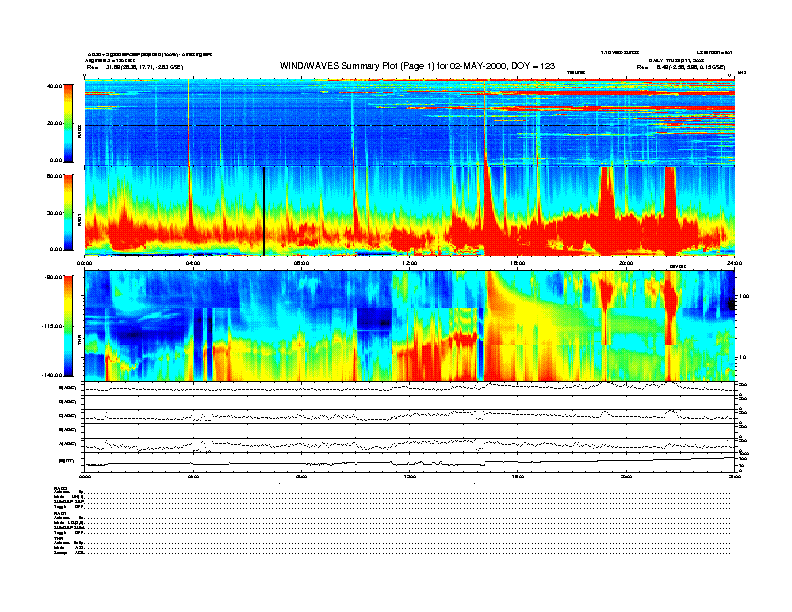The width and height of the screenshot is (792, 612).
Task: Click the -140.00 label on TNR color scale
Action: (x=53, y=375)
